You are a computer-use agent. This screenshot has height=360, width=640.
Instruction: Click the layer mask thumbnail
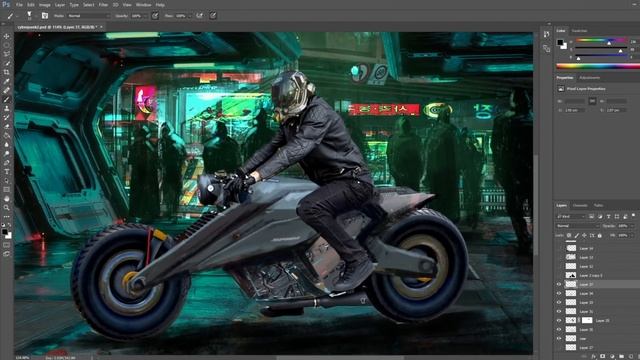[587, 320]
